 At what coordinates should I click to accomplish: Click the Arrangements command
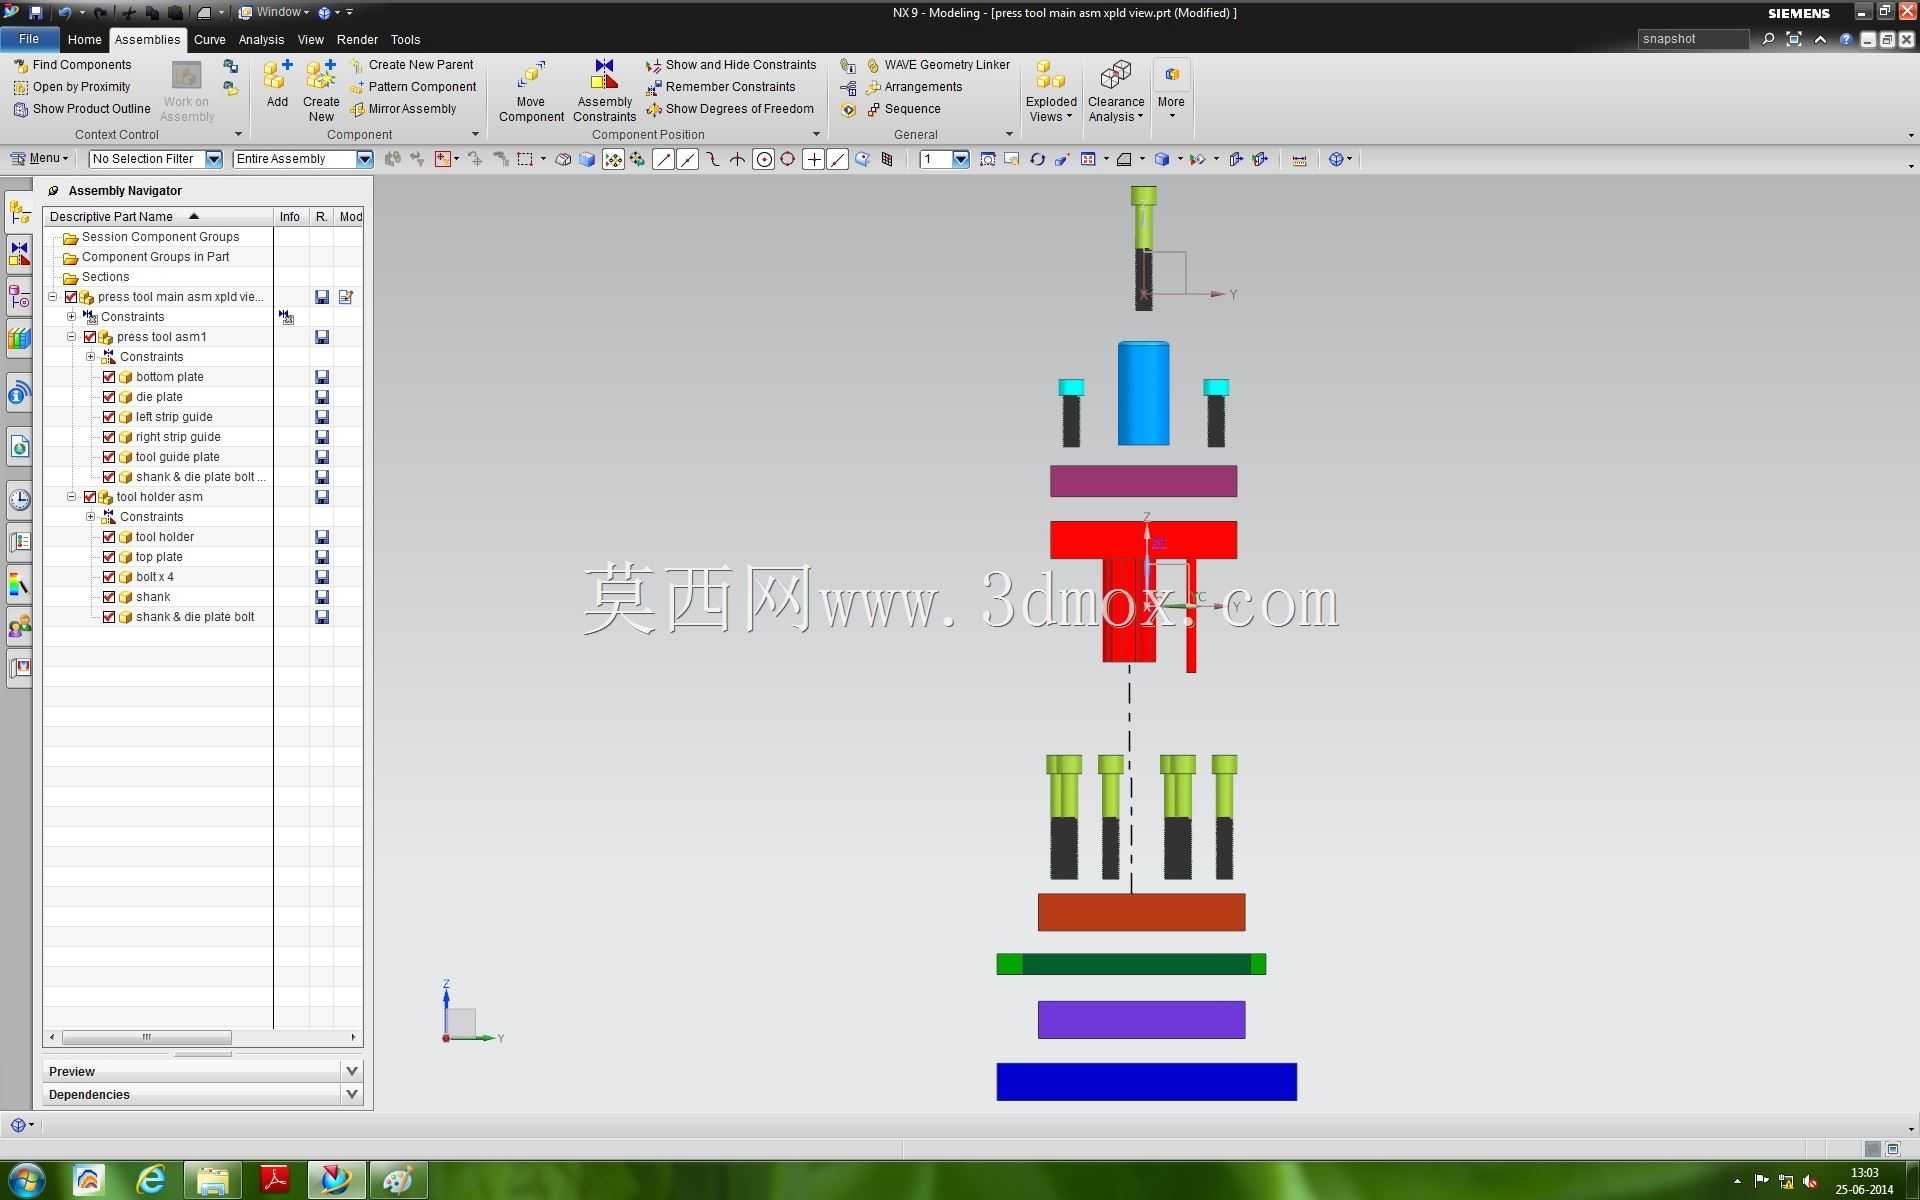[913, 87]
